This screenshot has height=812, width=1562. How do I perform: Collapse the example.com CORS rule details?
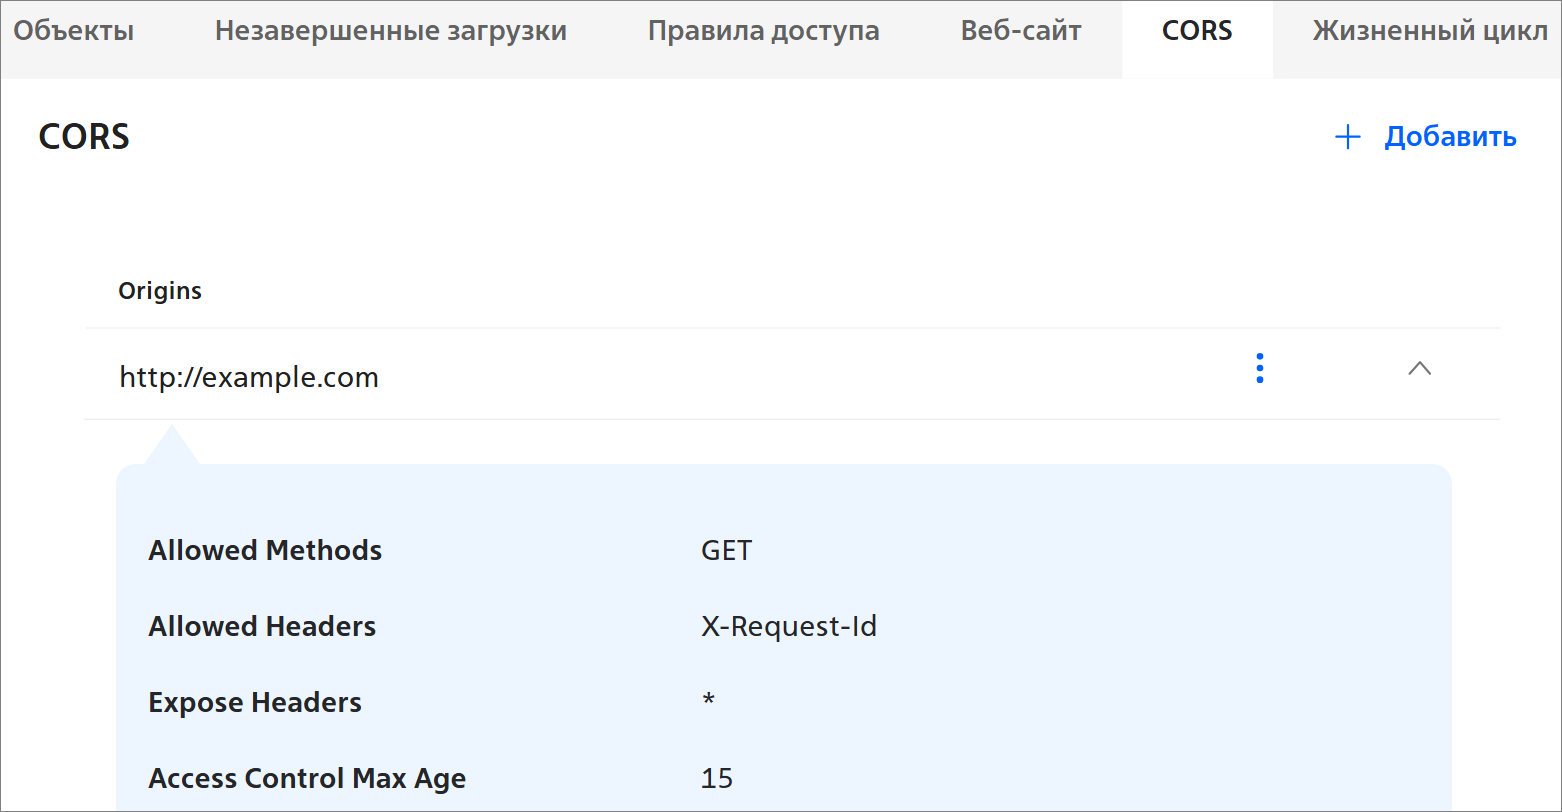point(1419,368)
